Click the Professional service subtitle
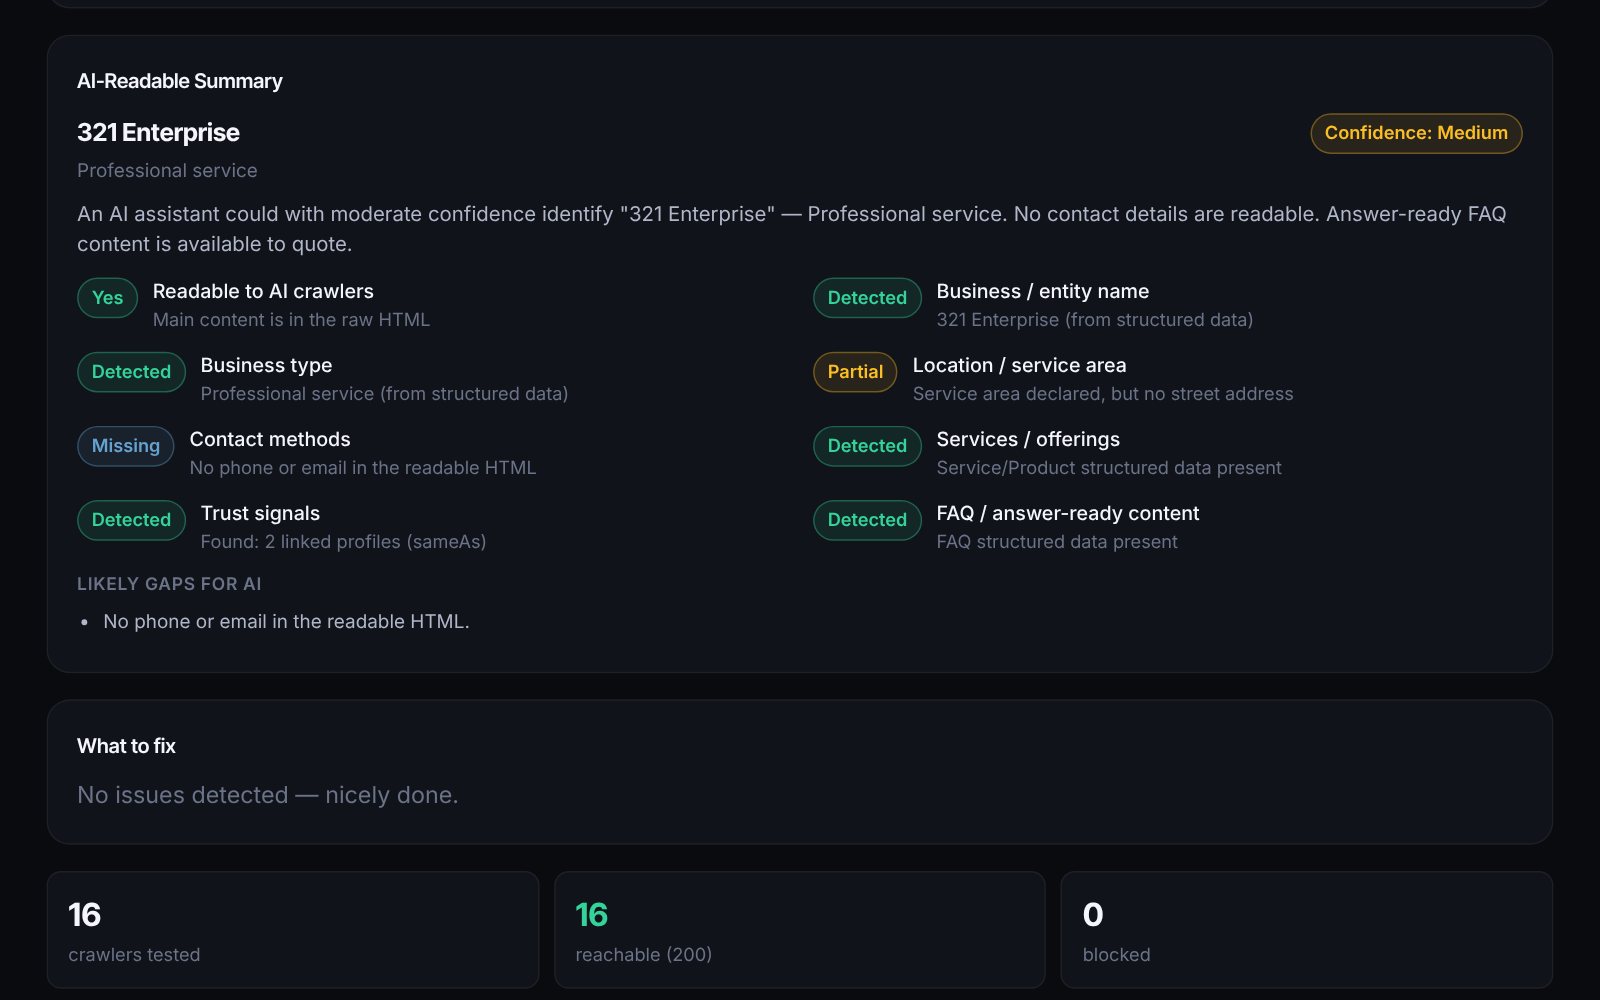 (x=167, y=170)
